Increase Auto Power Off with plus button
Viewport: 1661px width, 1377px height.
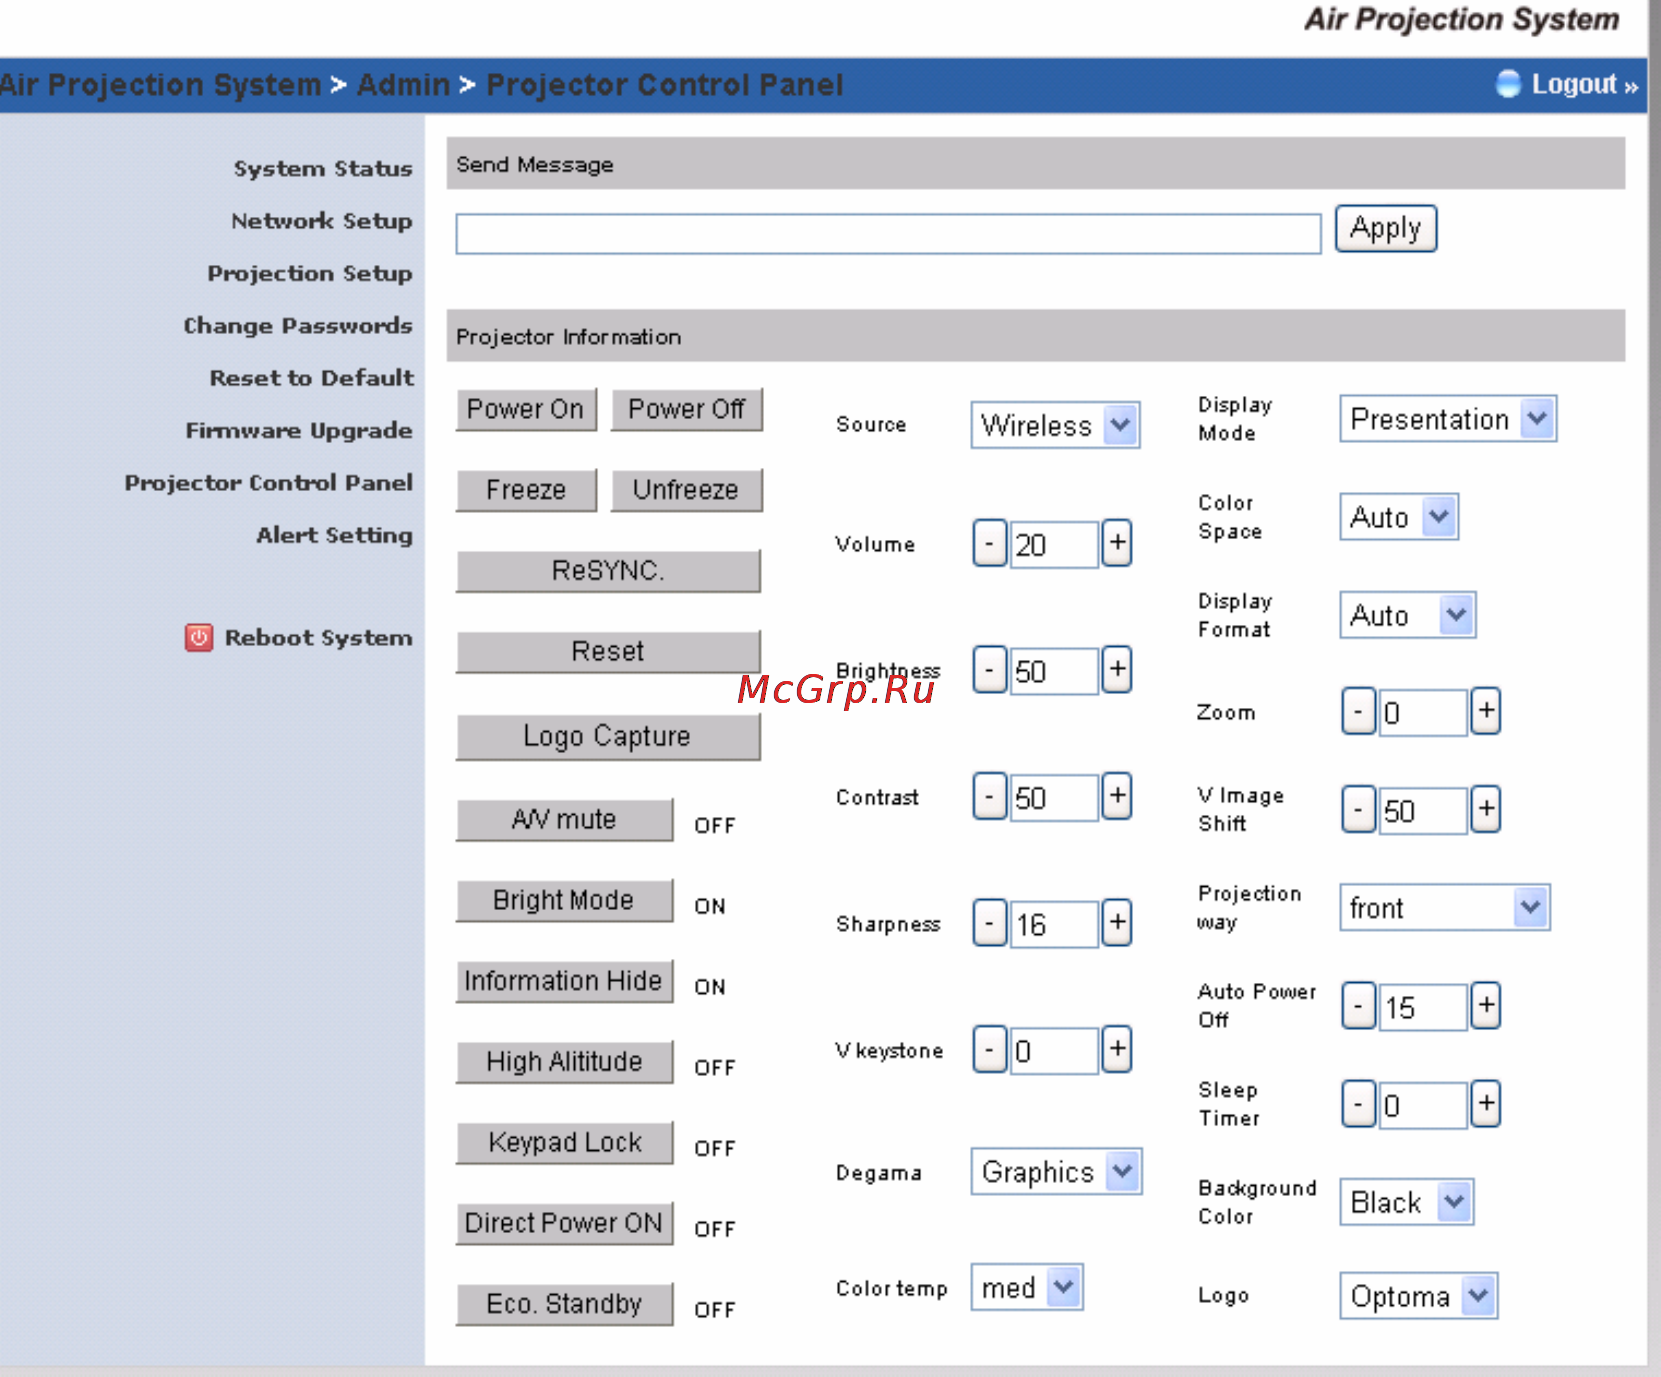click(x=1486, y=1006)
